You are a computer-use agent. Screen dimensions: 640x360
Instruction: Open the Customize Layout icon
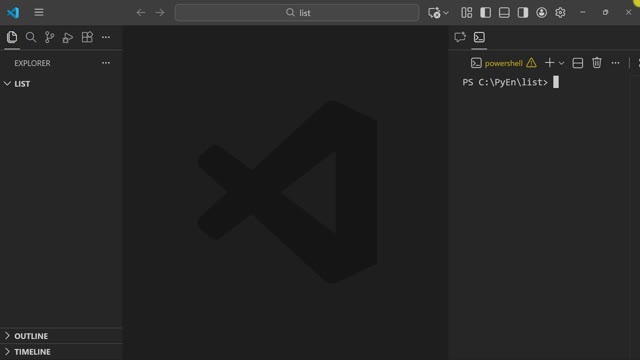coord(467,13)
